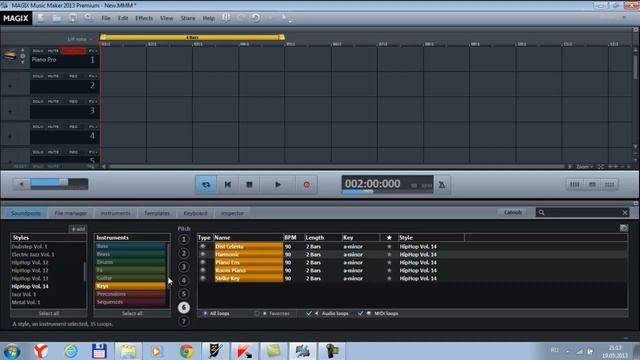This screenshot has width=640, height=360.
Task: Switch to the Instruments tab
Action: tap(115, 213)
